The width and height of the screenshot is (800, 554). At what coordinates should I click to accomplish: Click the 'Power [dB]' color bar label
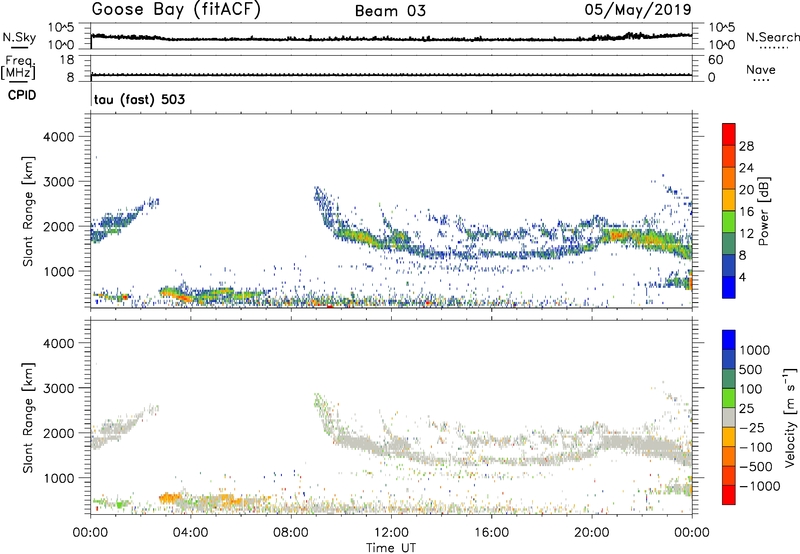763,211
